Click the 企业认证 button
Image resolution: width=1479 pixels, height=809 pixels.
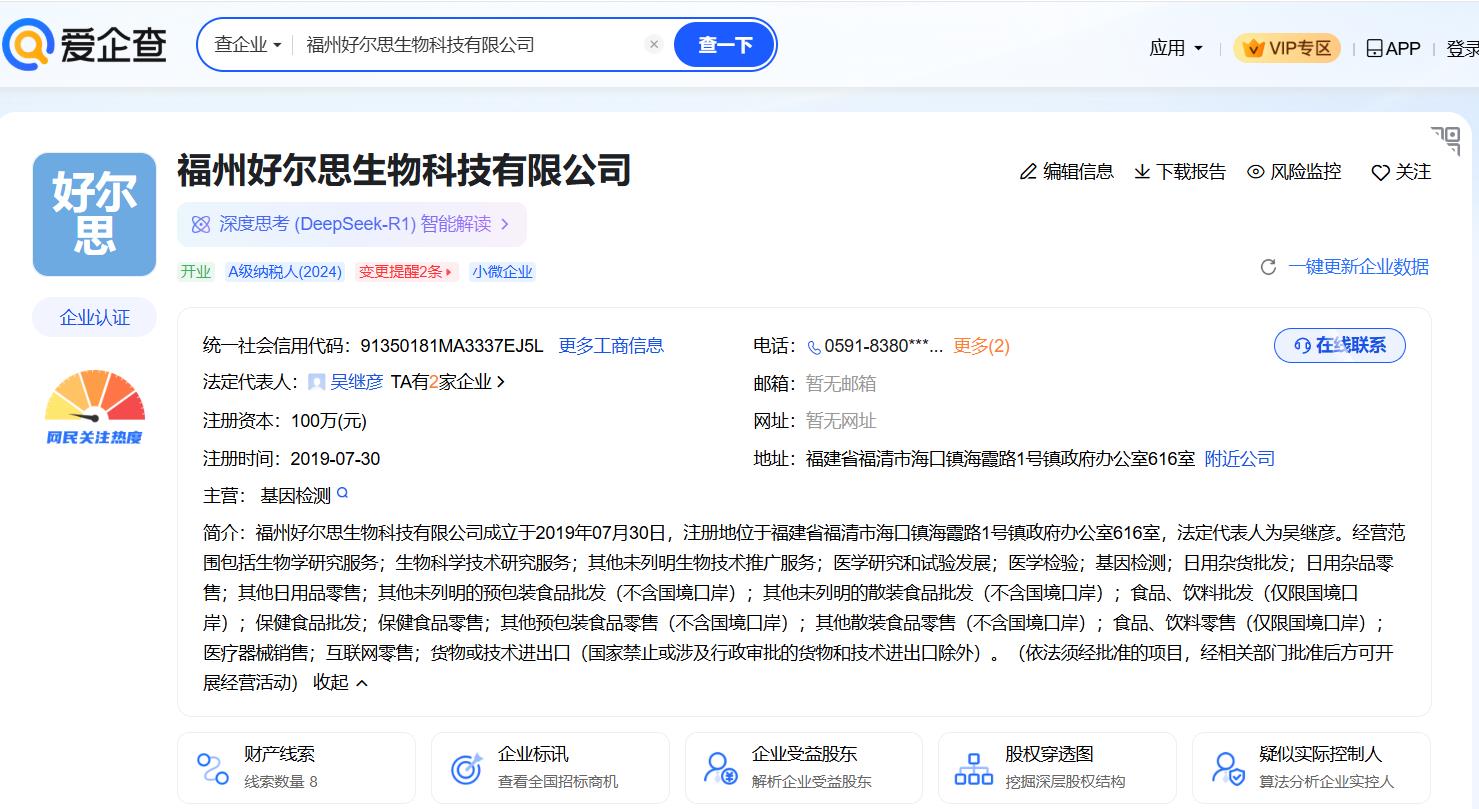[x=94, y=318]
